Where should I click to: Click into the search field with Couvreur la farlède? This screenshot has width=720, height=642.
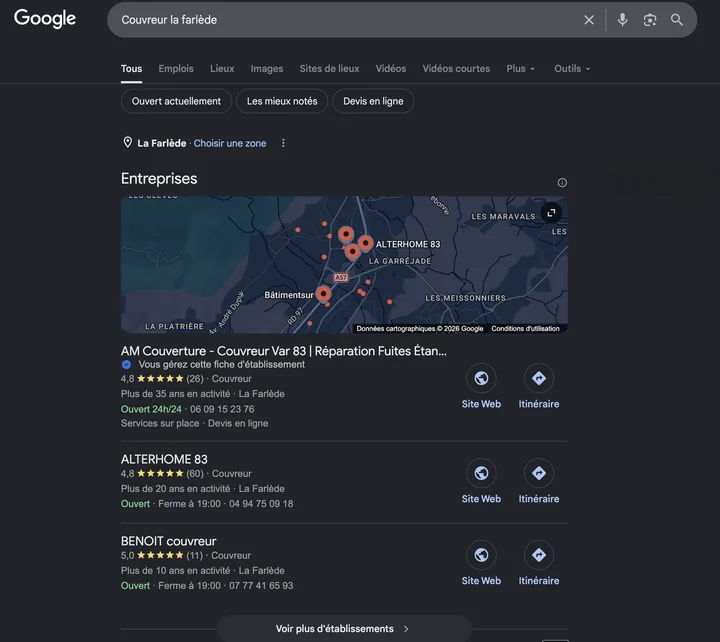(344, 20)
